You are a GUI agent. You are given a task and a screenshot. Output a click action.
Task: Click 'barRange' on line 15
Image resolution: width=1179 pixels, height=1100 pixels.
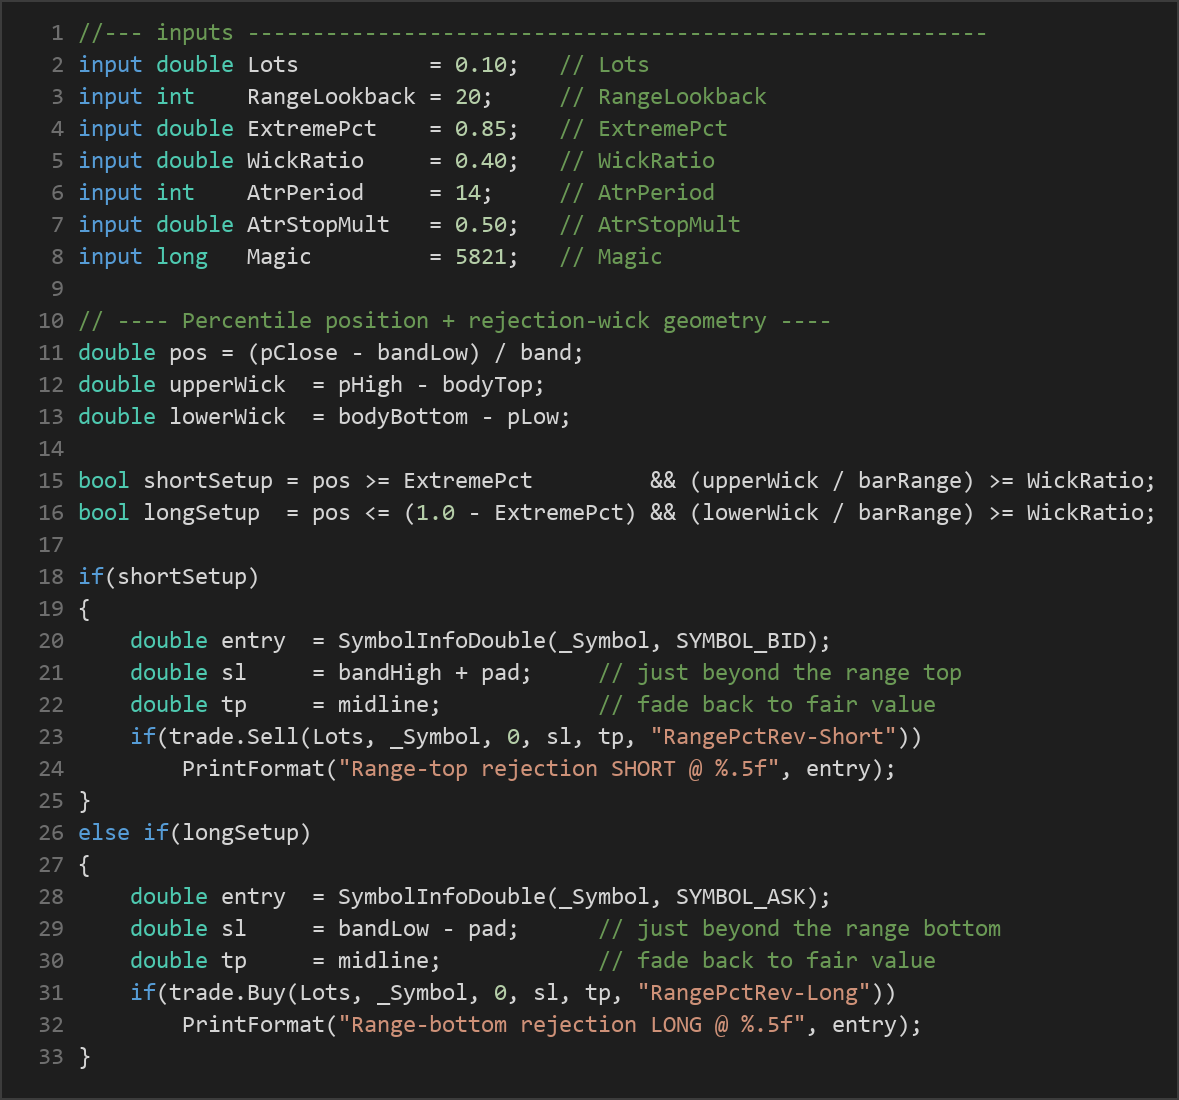(909, 480)
